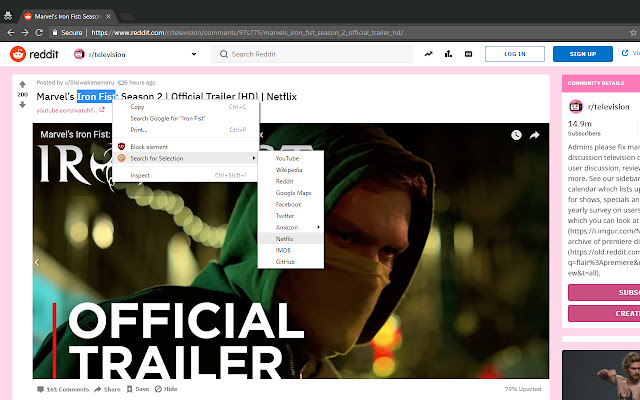Downvote the Iron Fist post
This screenshot has height=400, width=640.
coord(22,104)
